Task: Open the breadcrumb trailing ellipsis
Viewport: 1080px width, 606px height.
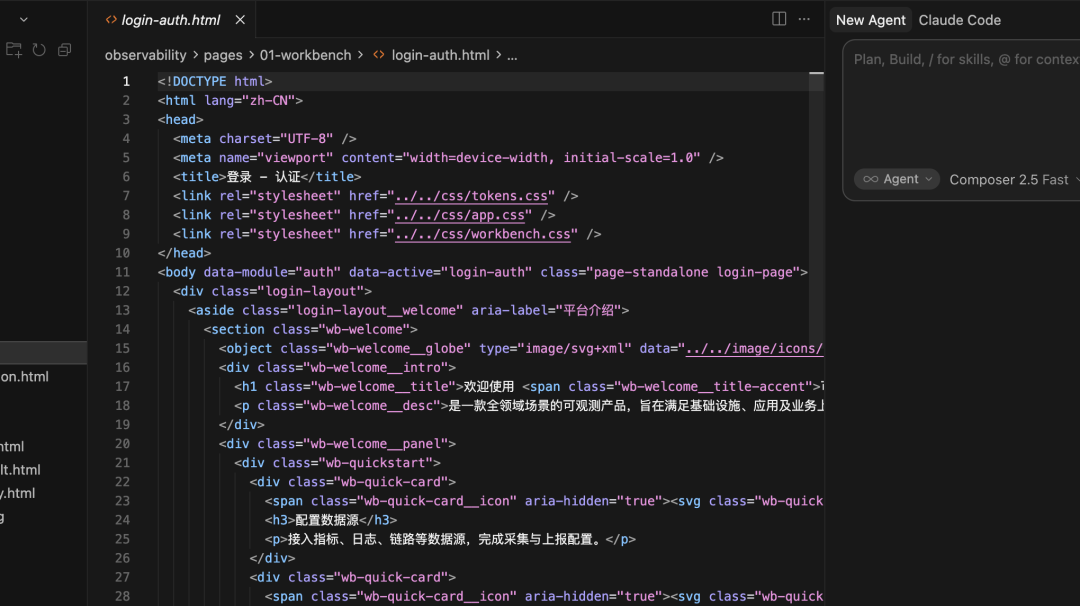Action: pos(512,55)
